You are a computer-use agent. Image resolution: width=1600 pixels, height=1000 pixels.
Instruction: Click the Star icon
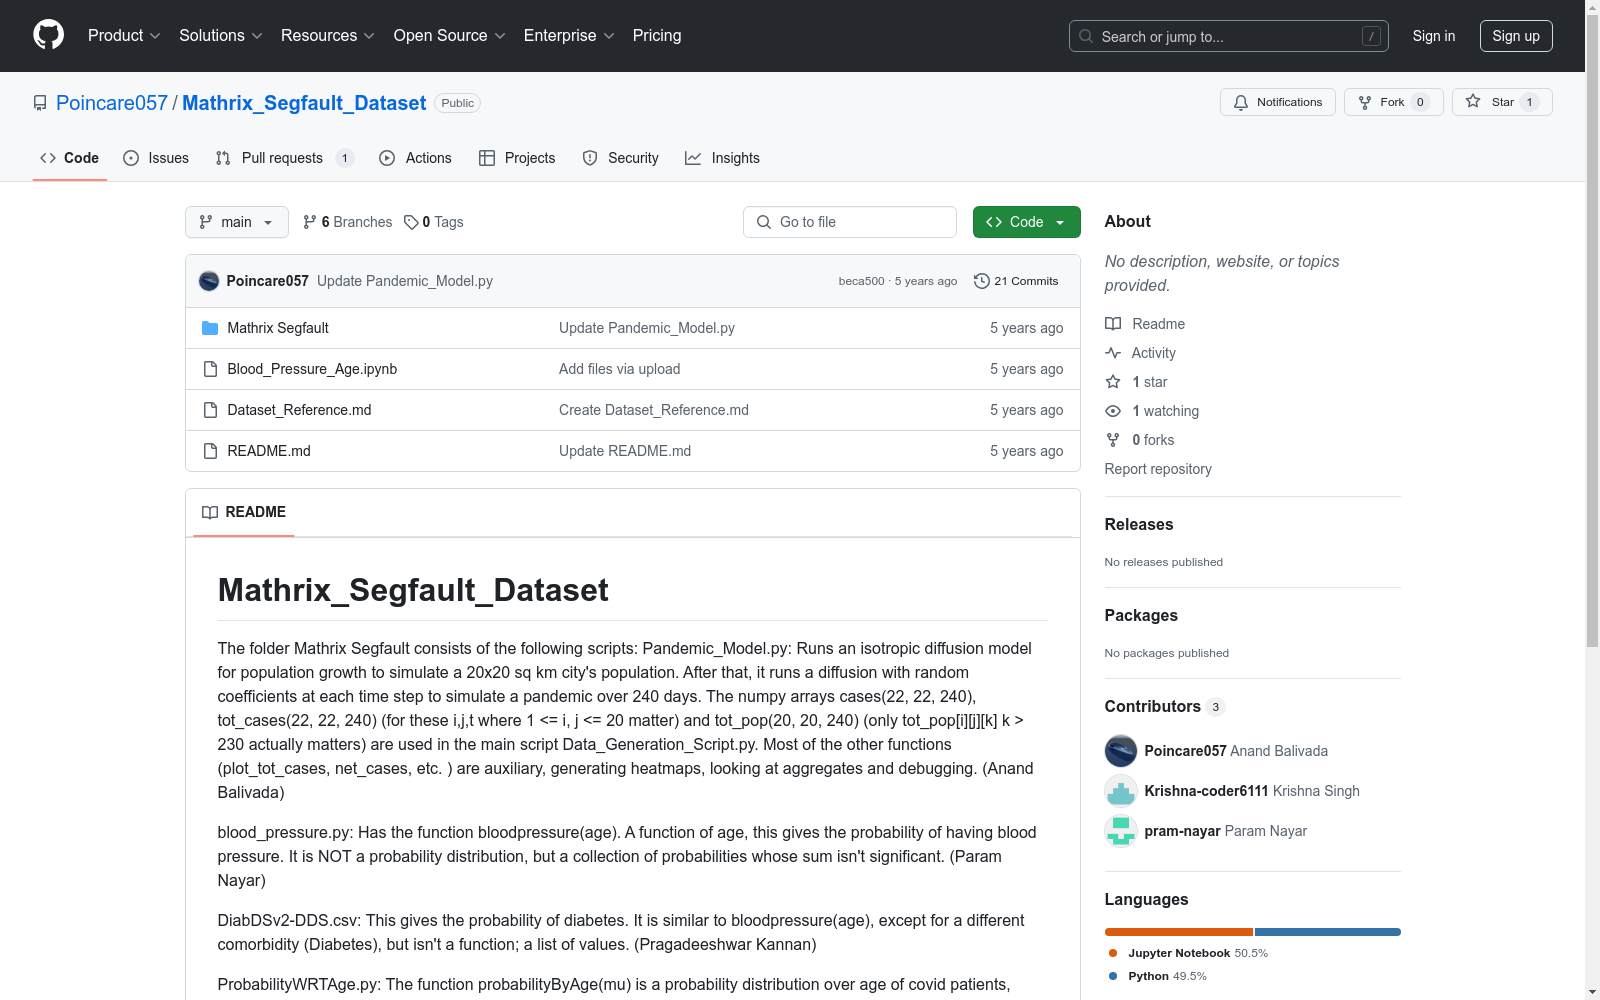point(1473,101)
